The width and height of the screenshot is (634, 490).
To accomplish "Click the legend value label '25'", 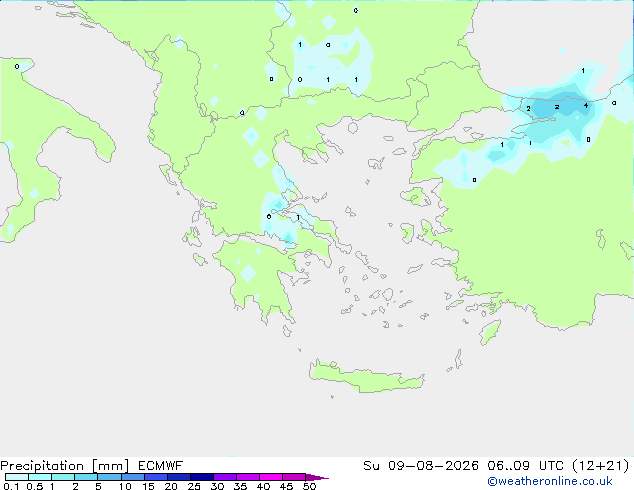I will [x=194, y=486].
